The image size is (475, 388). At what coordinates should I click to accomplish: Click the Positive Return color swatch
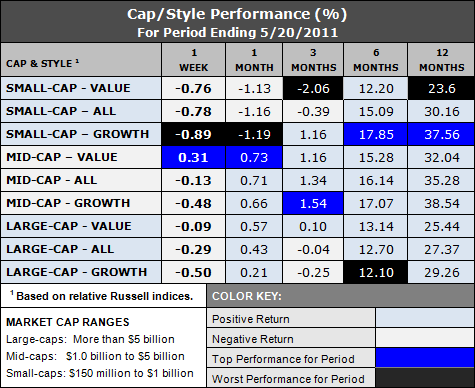pos(425,318)
